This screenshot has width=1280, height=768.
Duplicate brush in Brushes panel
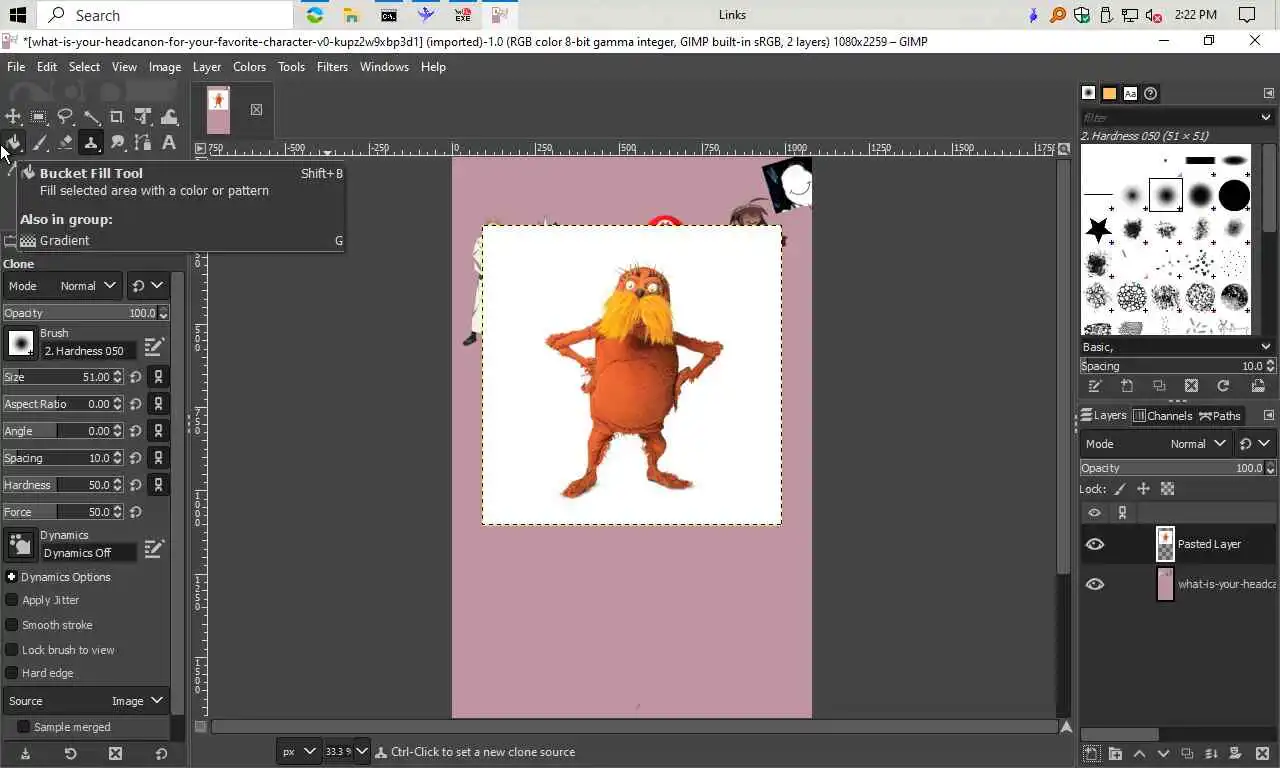(x=1159, y=386)
